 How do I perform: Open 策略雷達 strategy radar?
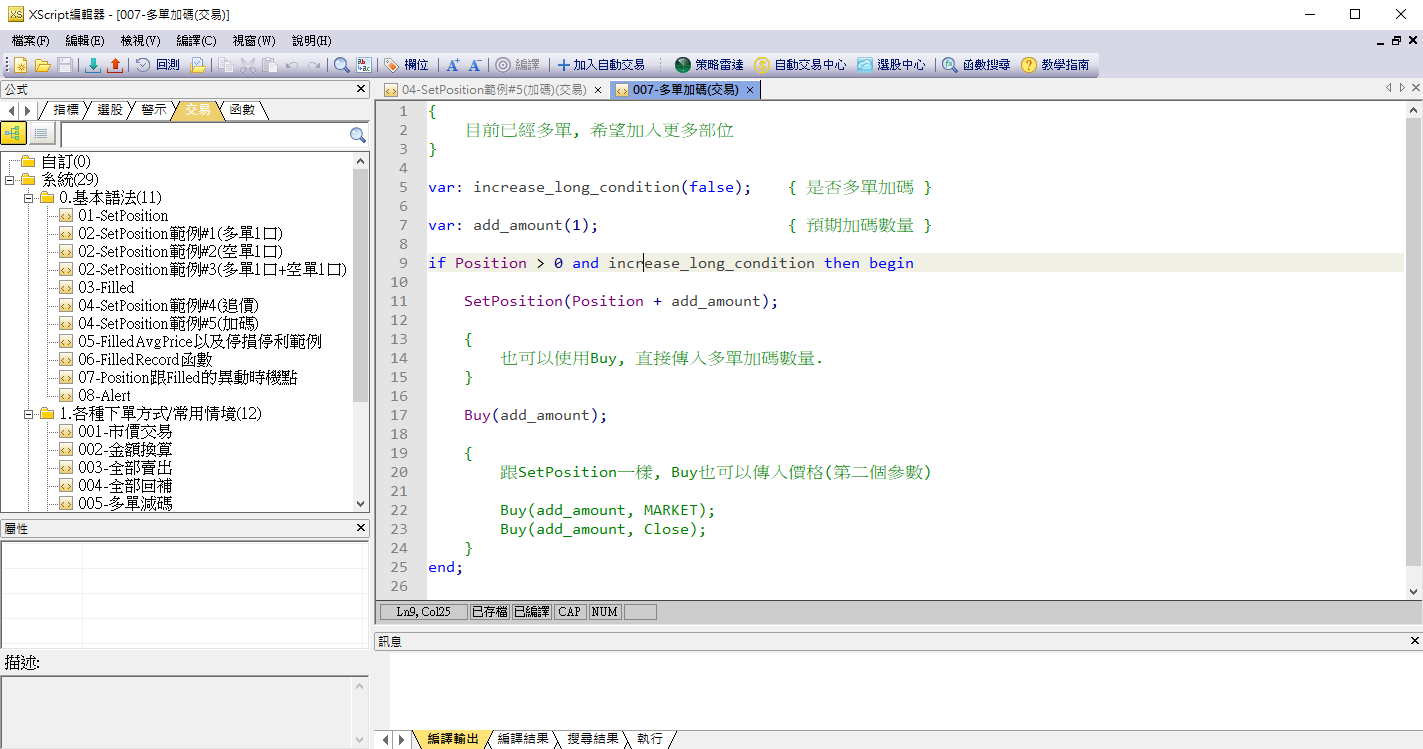click(709, 65)
